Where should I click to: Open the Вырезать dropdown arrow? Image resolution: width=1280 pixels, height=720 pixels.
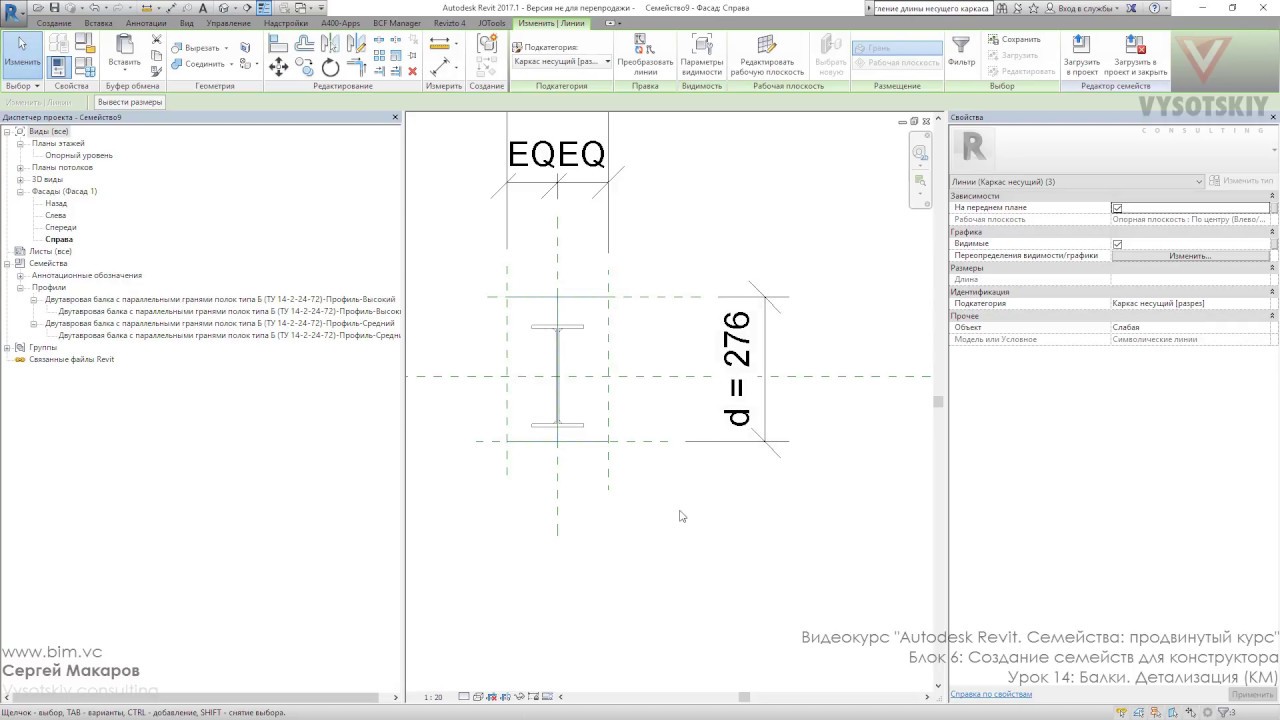pyautogui.click(x=226, y=48)
